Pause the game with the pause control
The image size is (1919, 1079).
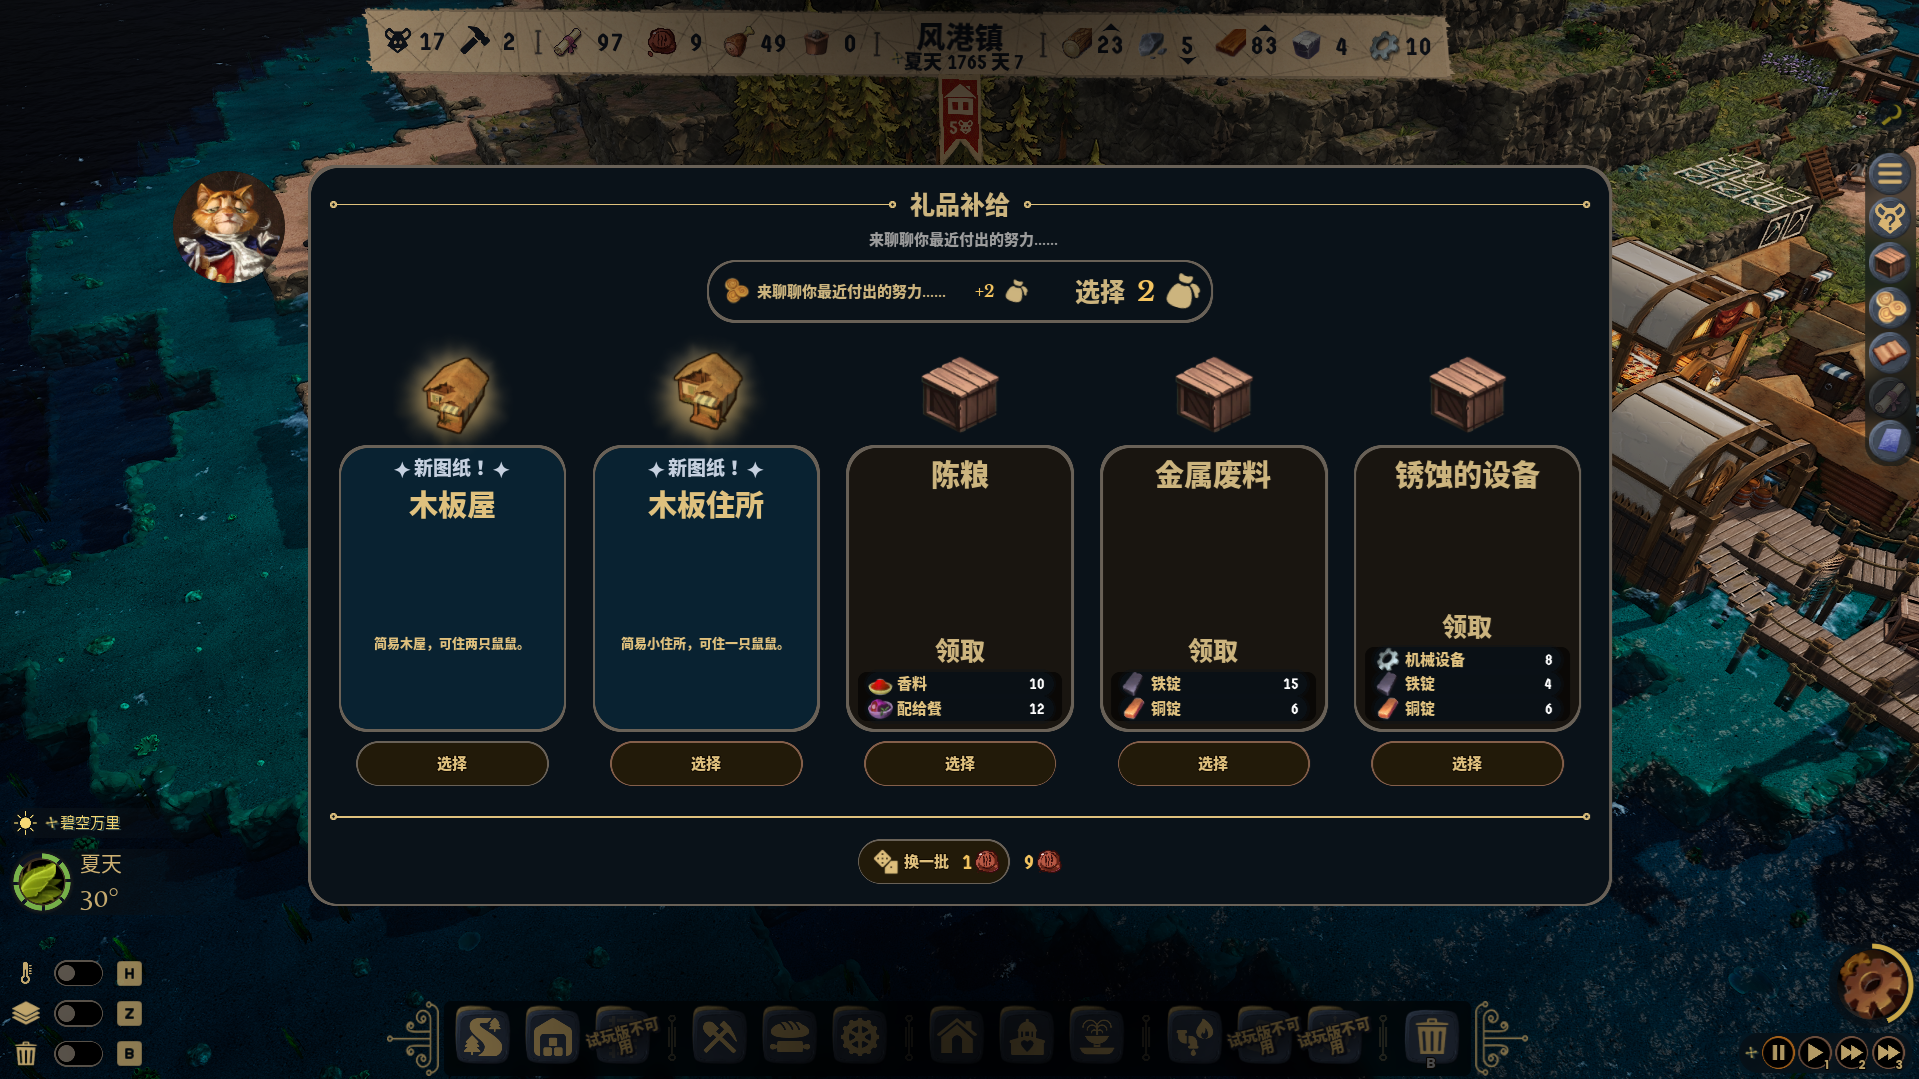click(x=1778, y=1053)
